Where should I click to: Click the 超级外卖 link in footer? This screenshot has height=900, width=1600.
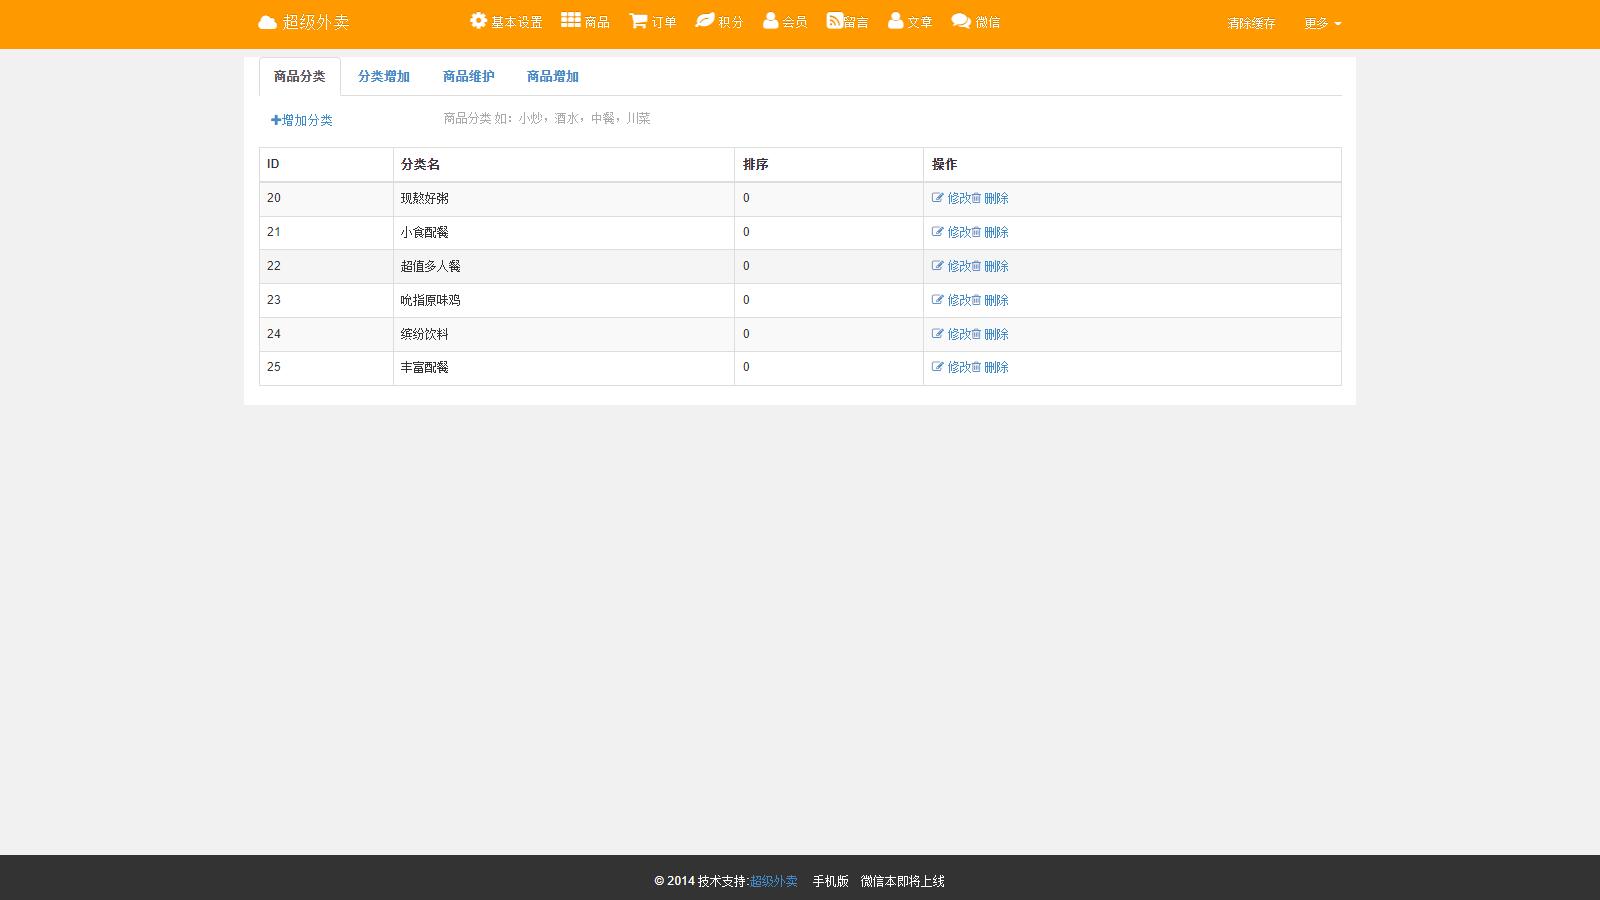tap(774, 881)
